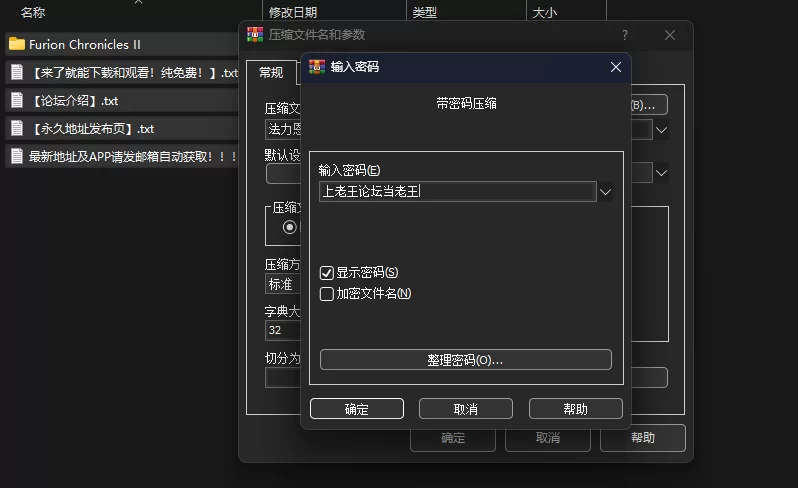Click the browse (B)... button
The width and height of the screenshot is (798, 488).
[649, 105]
